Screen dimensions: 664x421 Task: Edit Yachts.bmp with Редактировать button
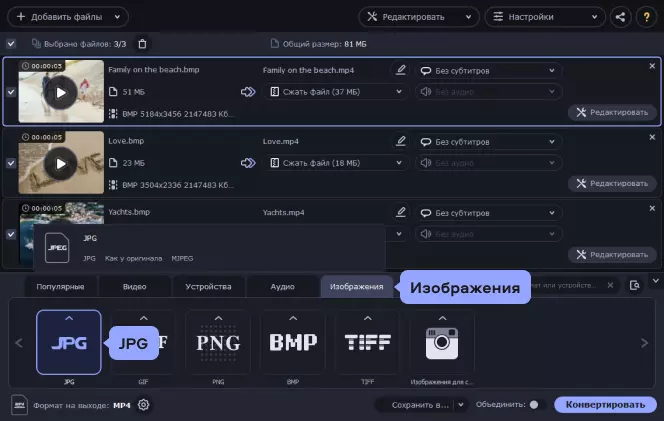point(612,255)
